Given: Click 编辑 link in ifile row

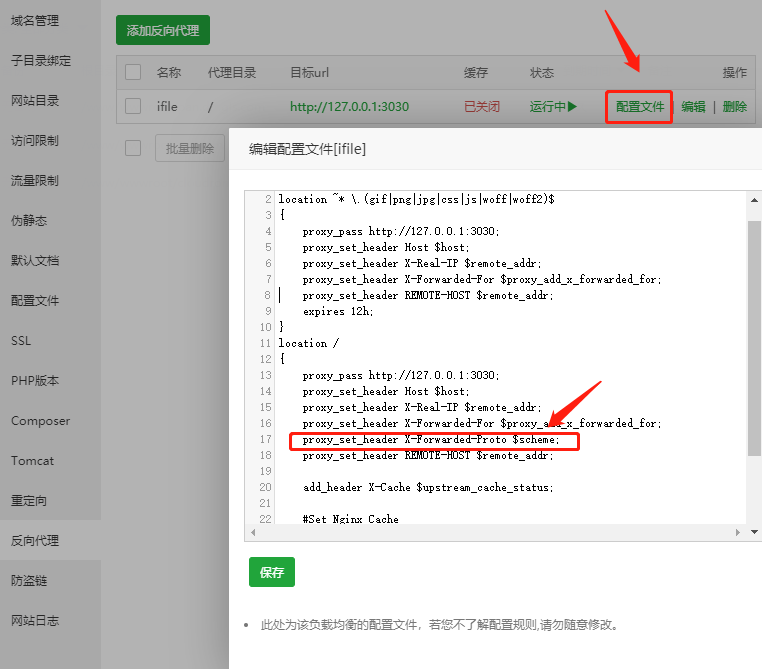Looking at the screenshot, I should click(693, 107).
